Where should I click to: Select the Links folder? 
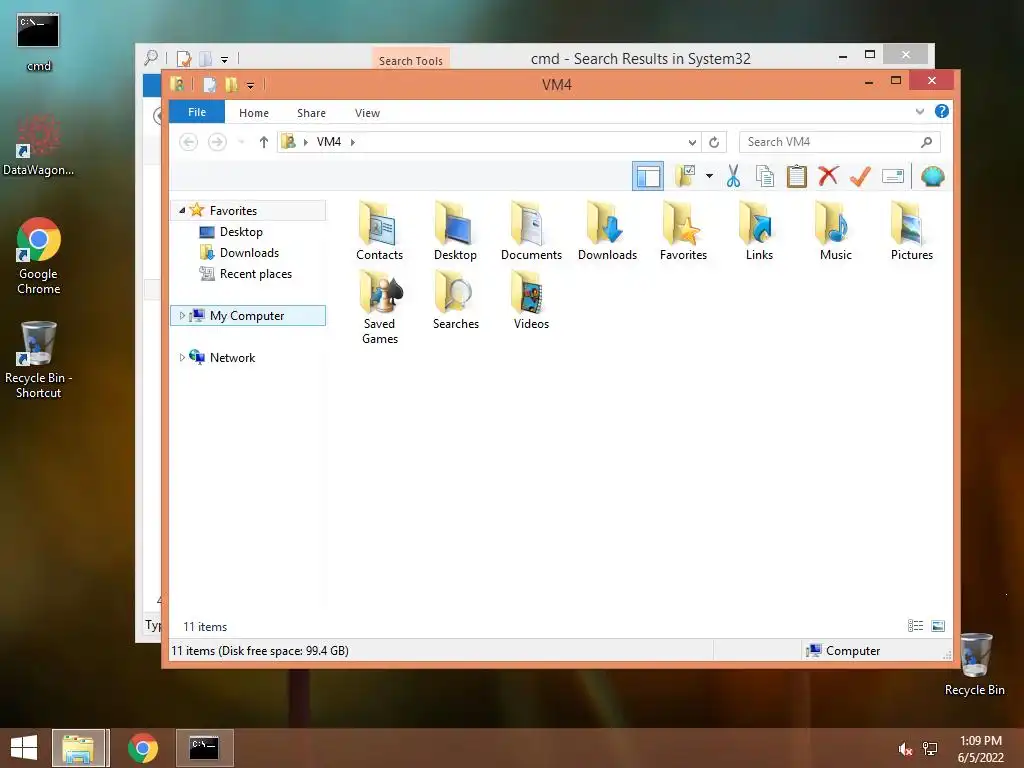759,231
